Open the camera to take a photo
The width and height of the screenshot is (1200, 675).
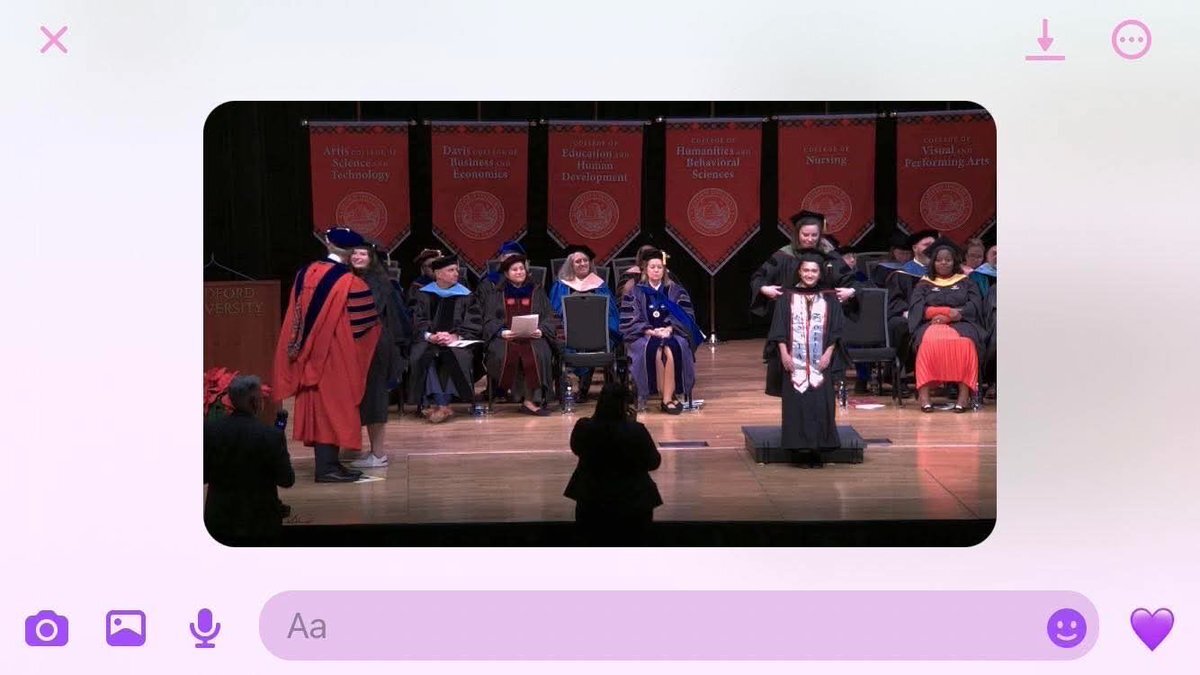click(x=47, y=629)
